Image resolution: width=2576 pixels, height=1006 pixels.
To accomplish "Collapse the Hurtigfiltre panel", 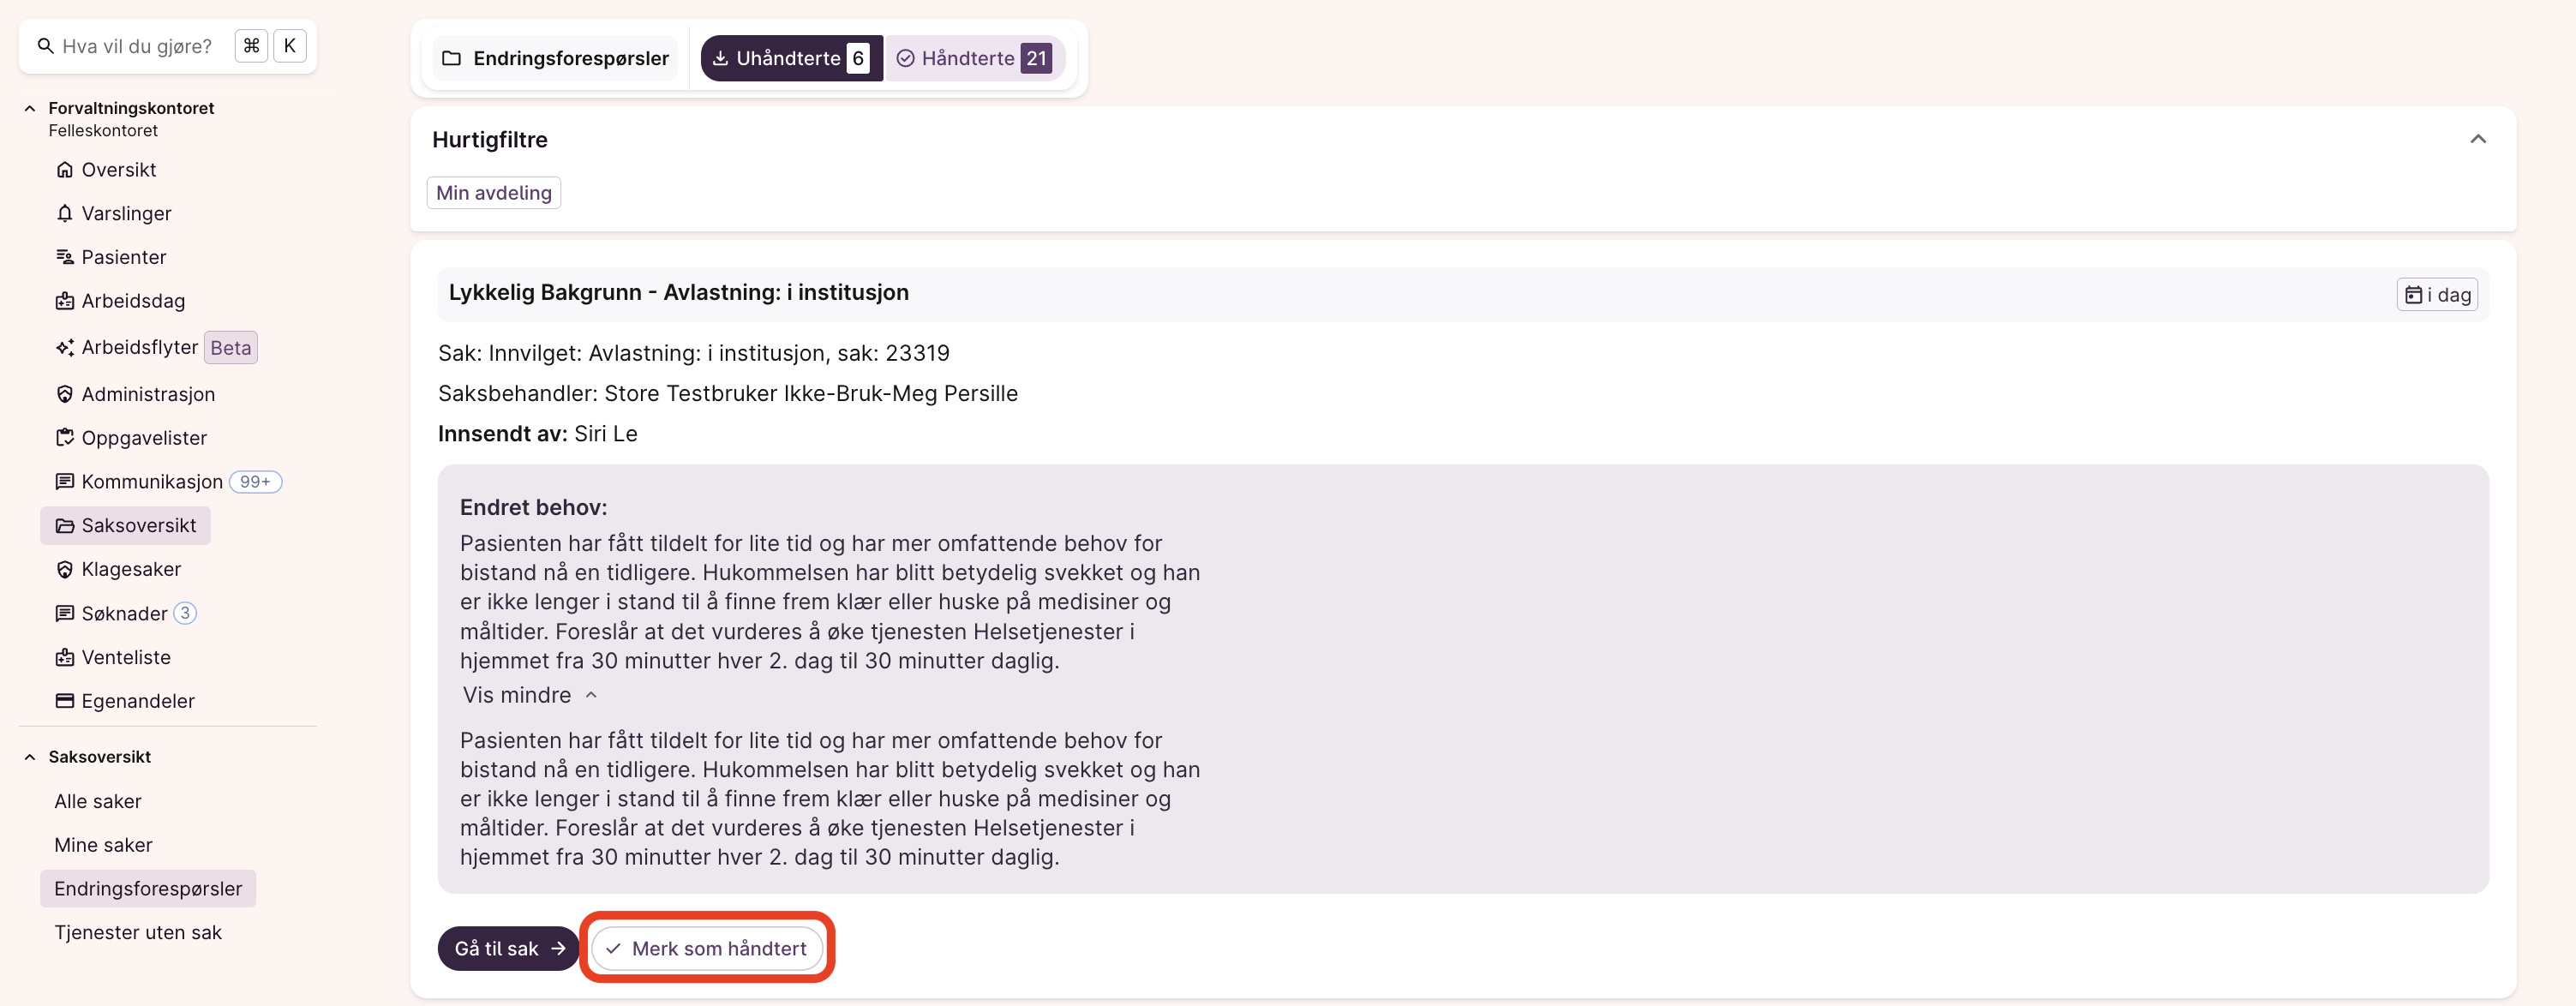I will [x=2477, y=139].
